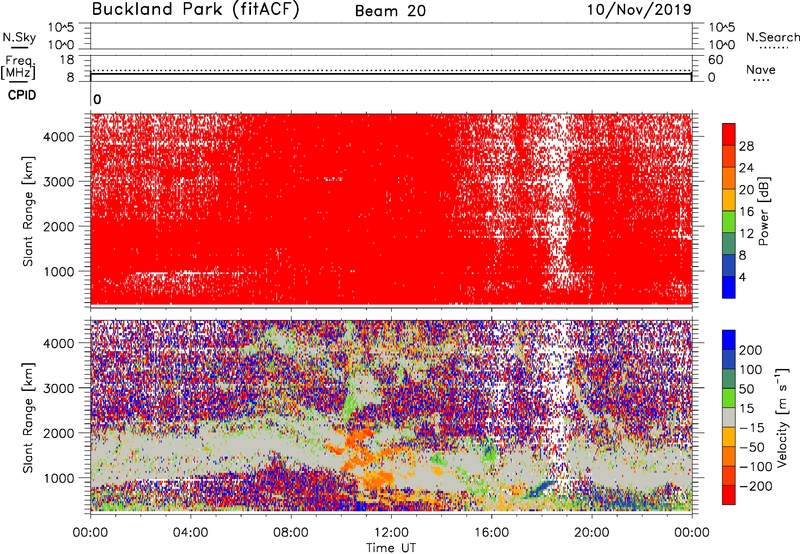
Task: Click '1000' on the velocity panel range axis
Action: coord(58,478)
